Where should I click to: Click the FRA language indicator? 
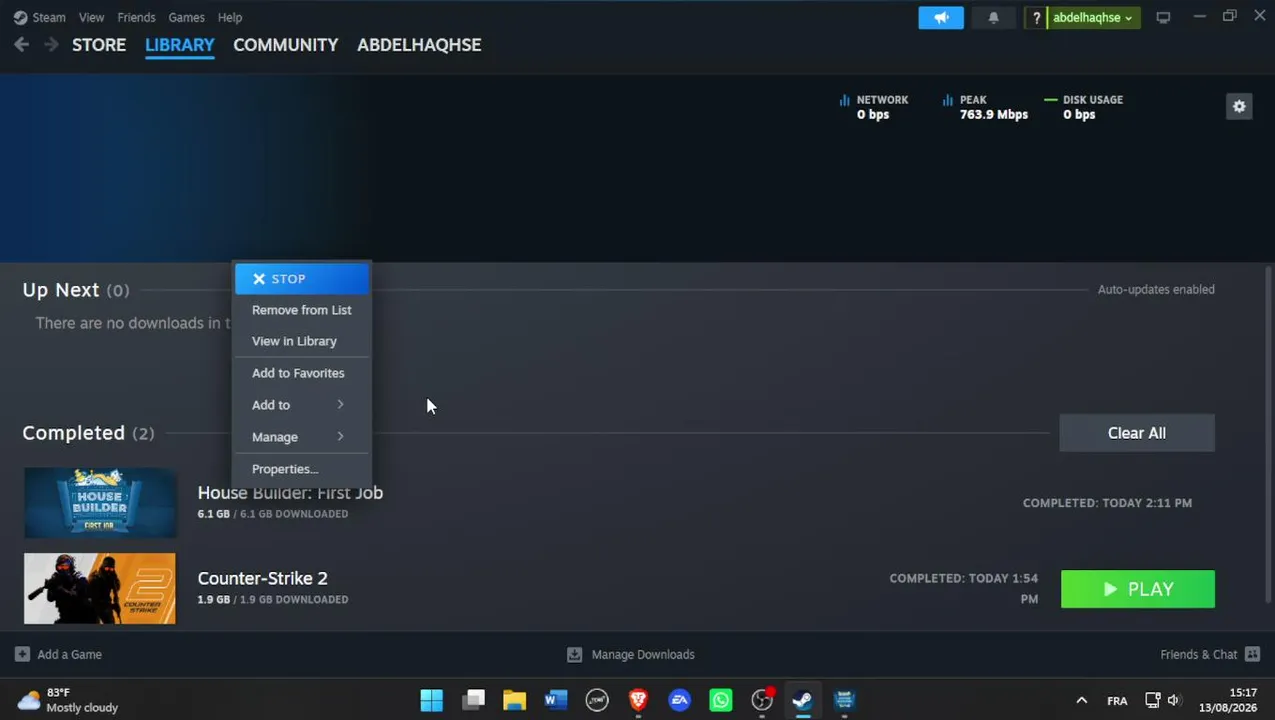tap(1117, 700)
